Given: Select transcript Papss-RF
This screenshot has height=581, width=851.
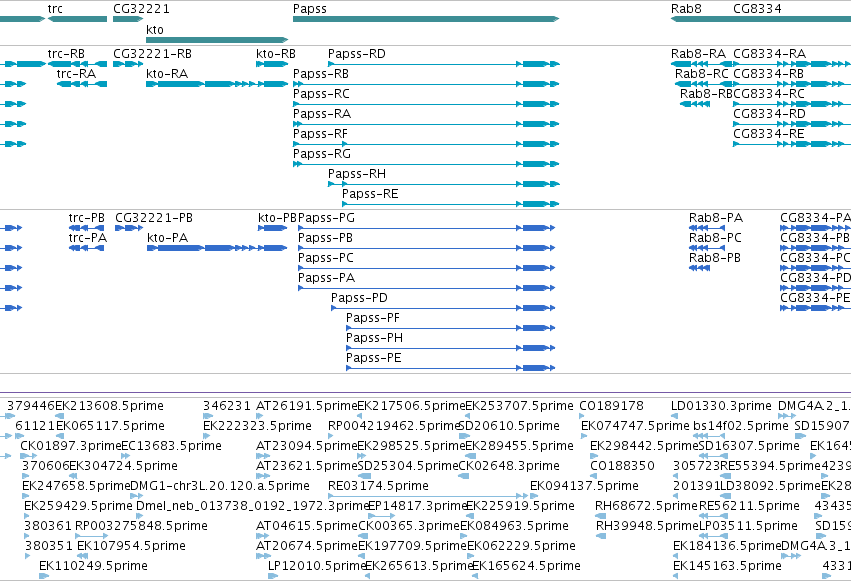Looking at the screenshot, I should pos(426,144).
